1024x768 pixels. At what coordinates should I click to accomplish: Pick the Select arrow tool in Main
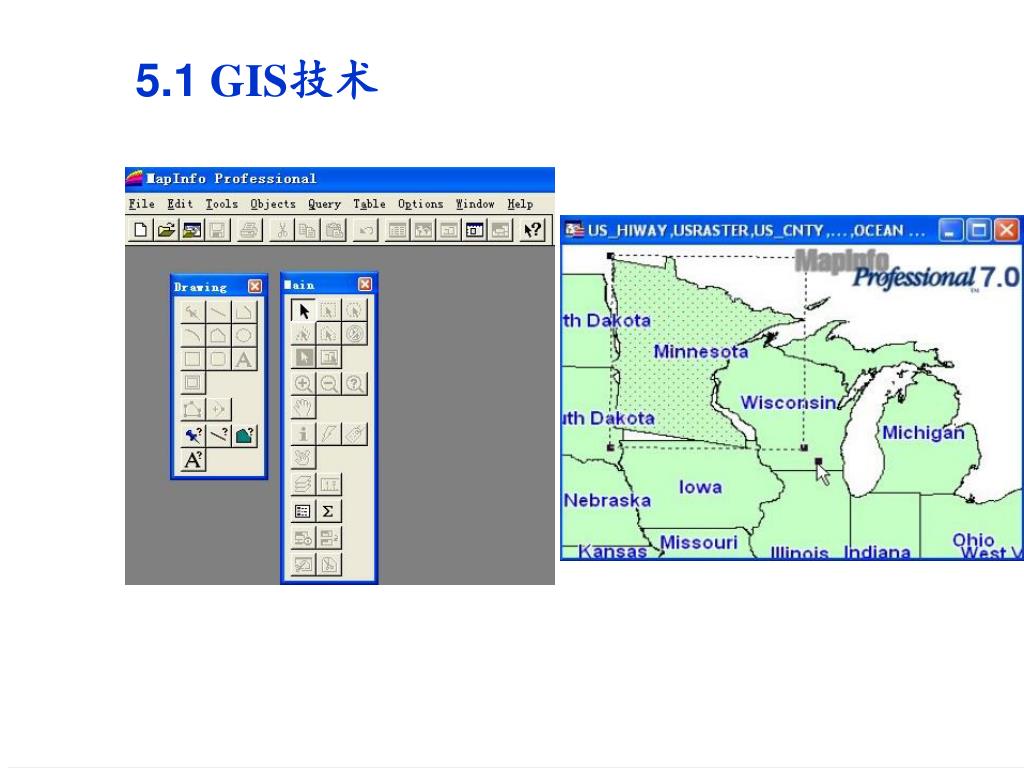click(303, 311)
